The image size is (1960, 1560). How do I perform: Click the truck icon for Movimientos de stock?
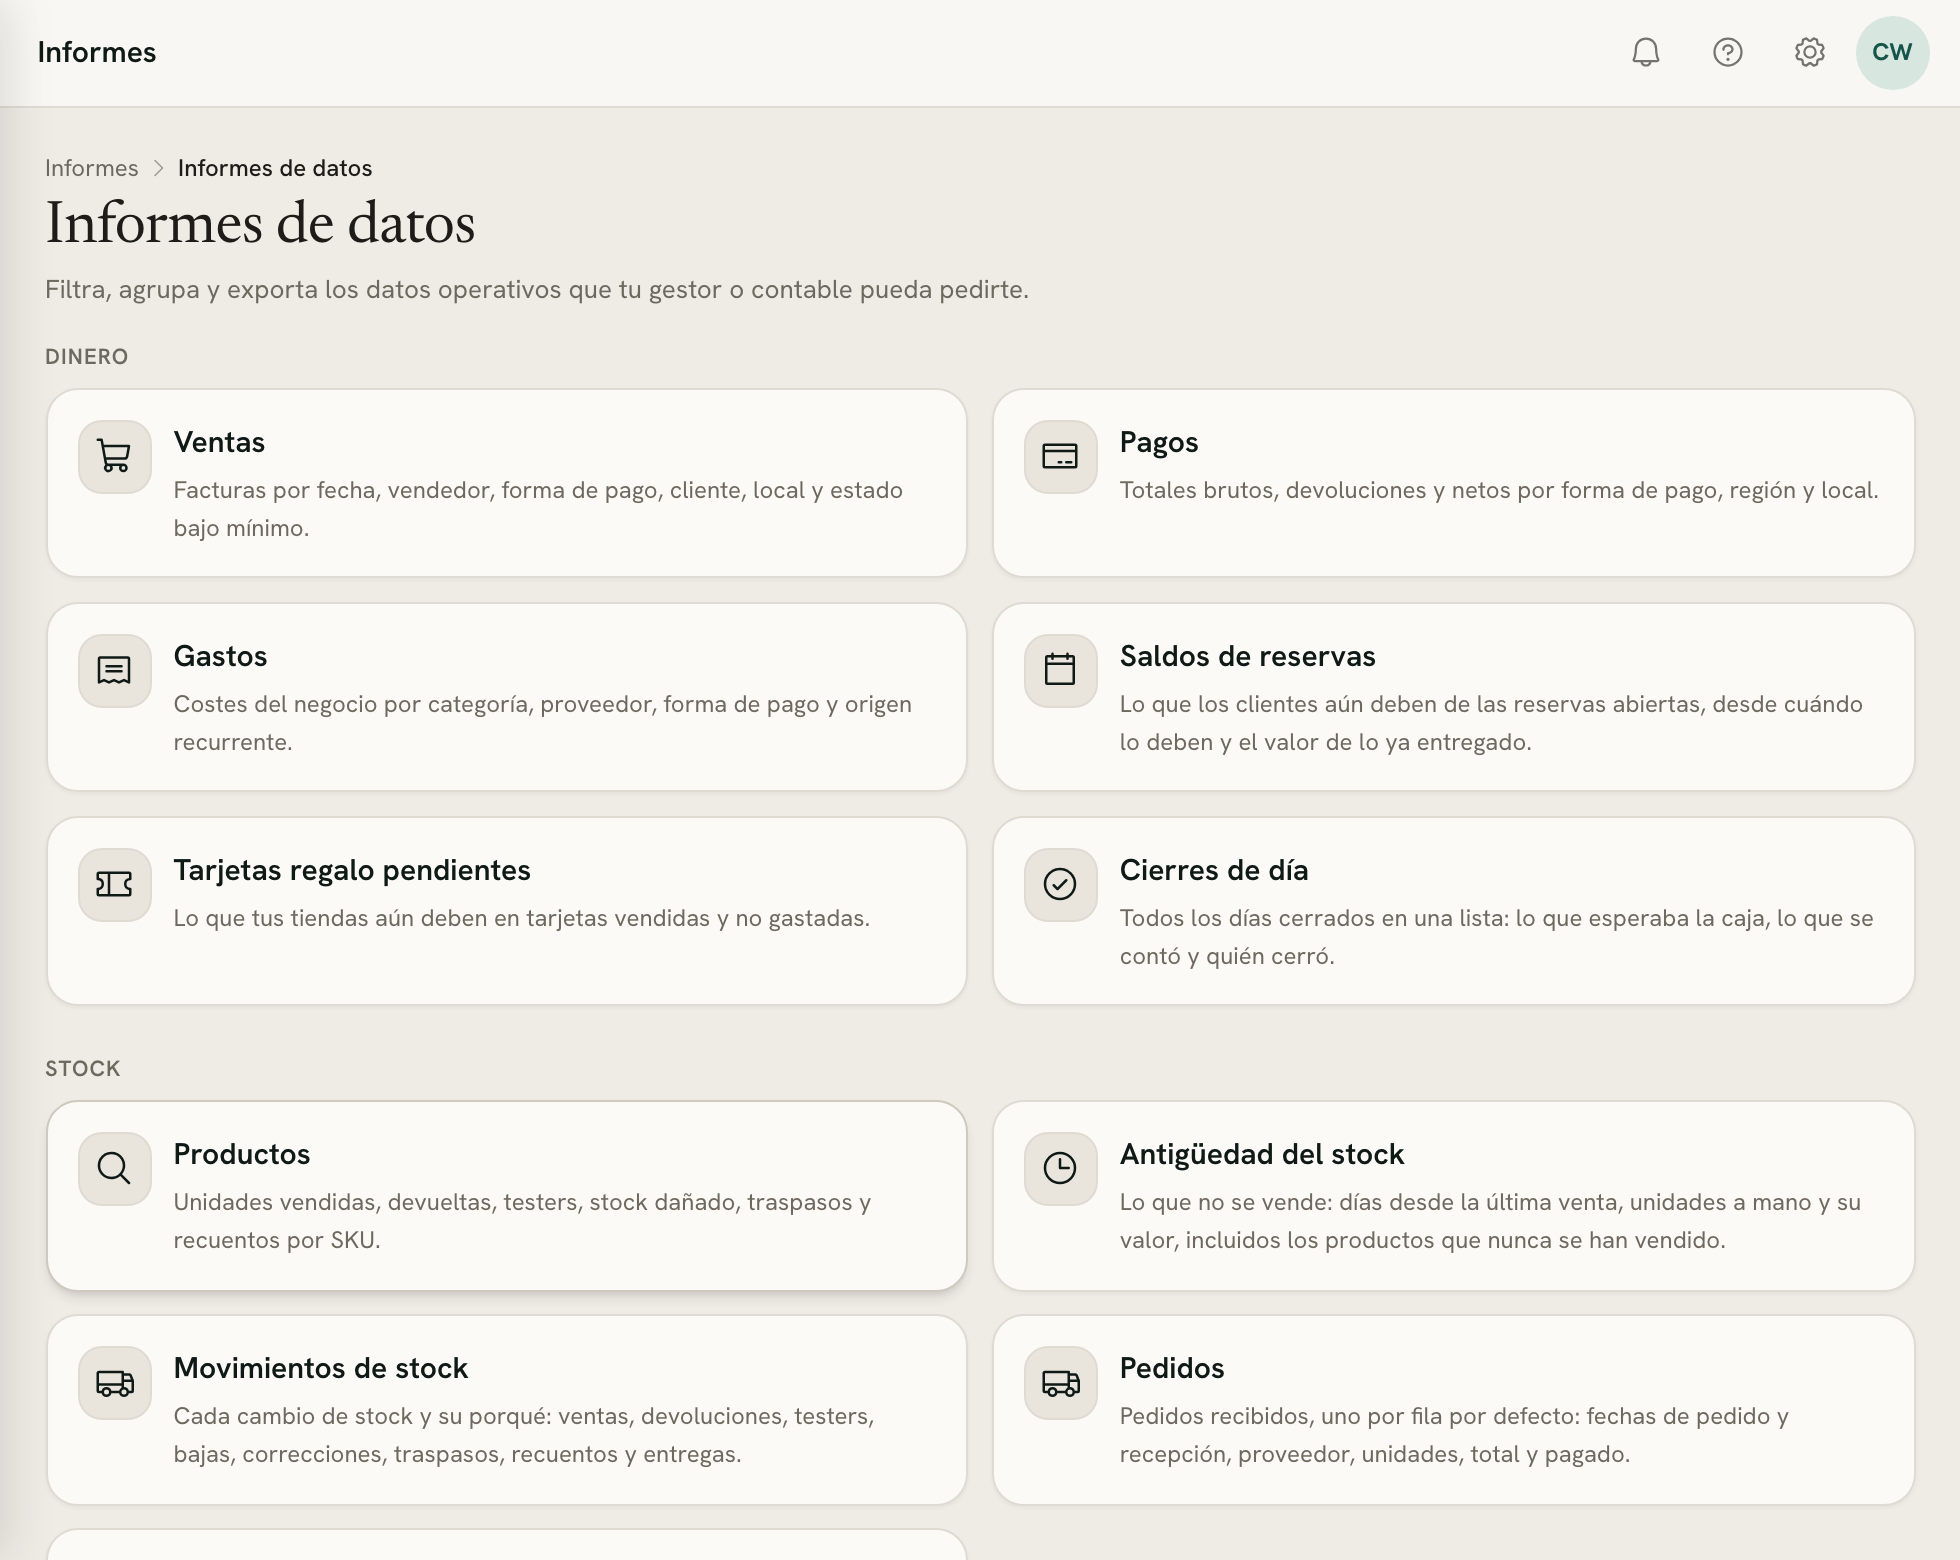point(115,1383)
